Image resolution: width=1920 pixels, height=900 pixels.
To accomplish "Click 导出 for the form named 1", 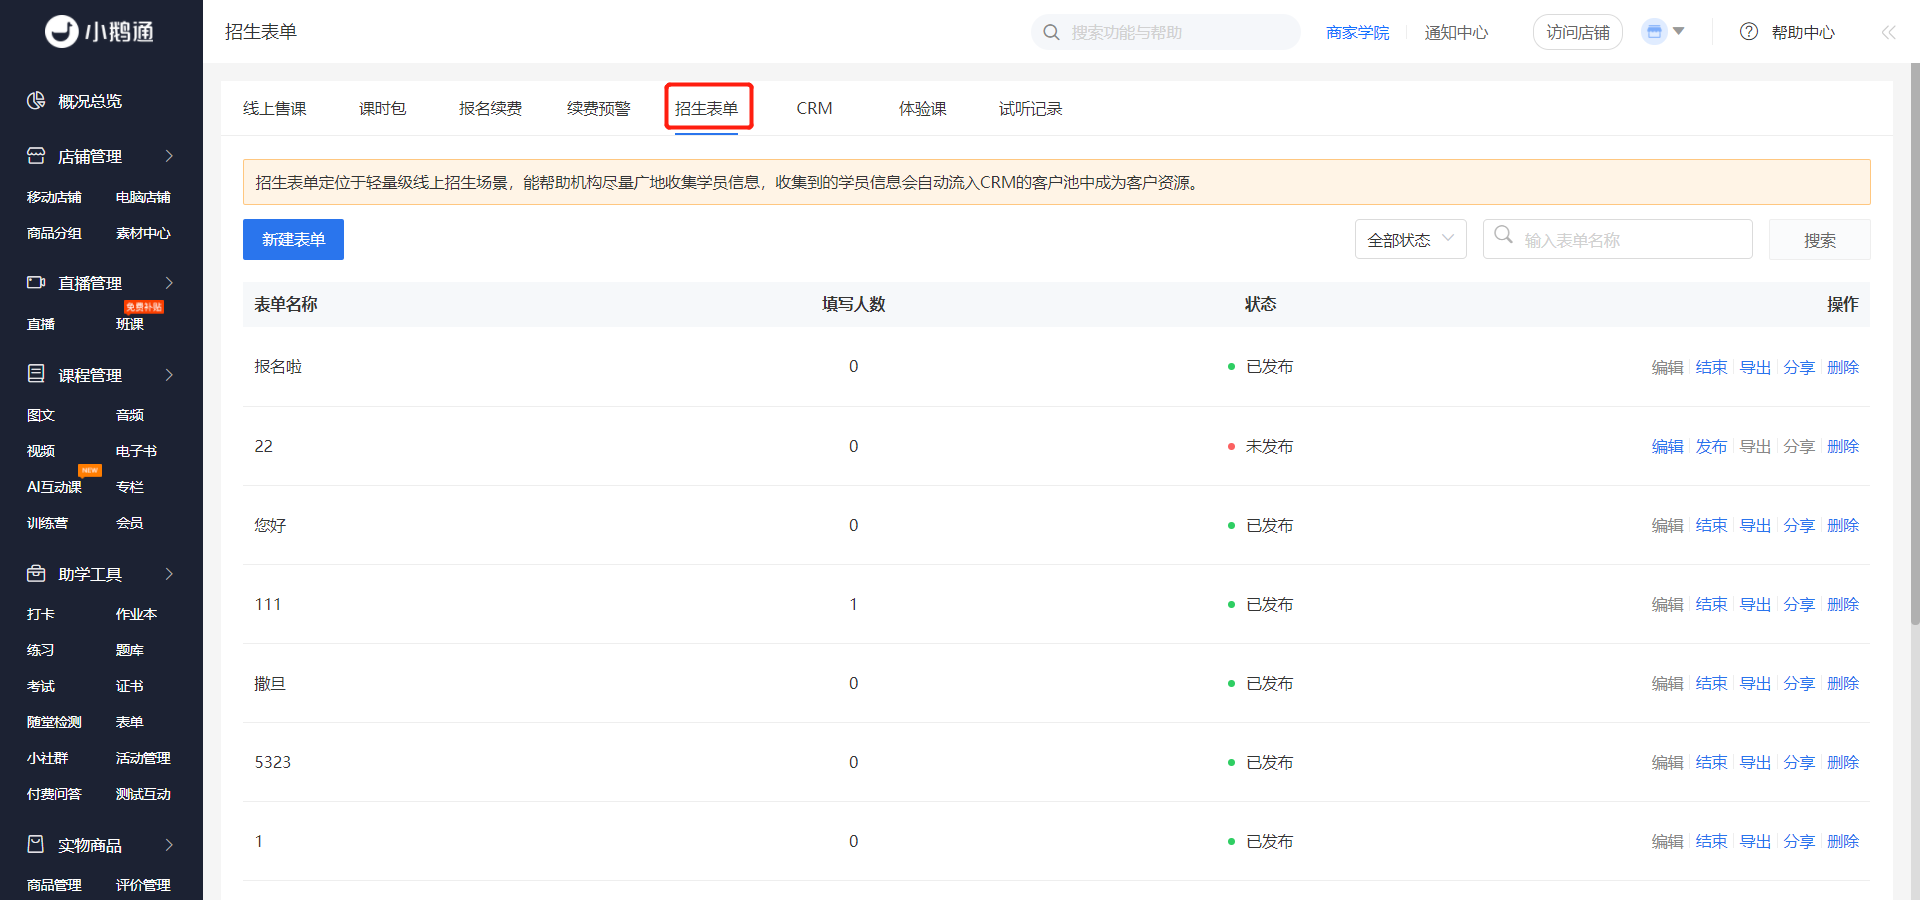I will (x=1755, y=841).
